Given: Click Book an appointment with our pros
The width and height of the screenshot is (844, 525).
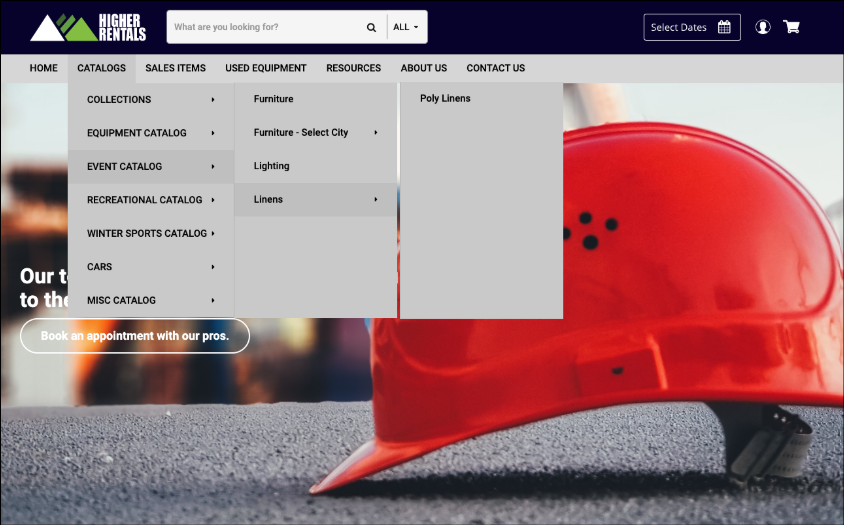Looking at the screenshot, I should 135,336.
